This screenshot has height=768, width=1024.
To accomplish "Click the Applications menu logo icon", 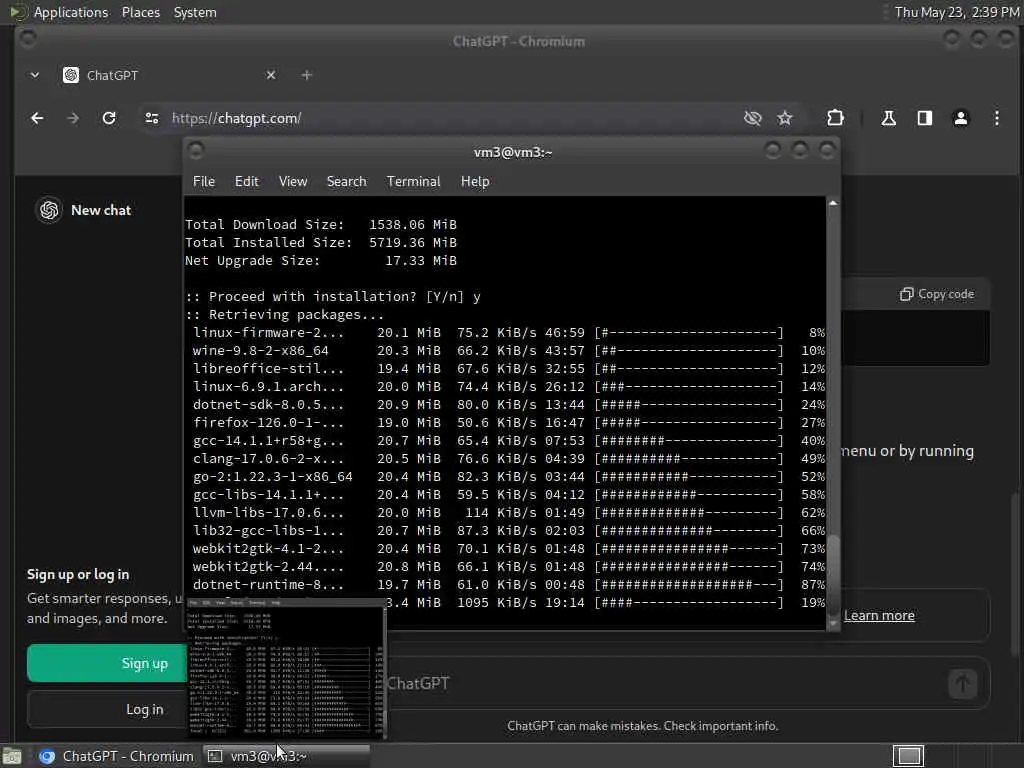I will click(16, 12).
